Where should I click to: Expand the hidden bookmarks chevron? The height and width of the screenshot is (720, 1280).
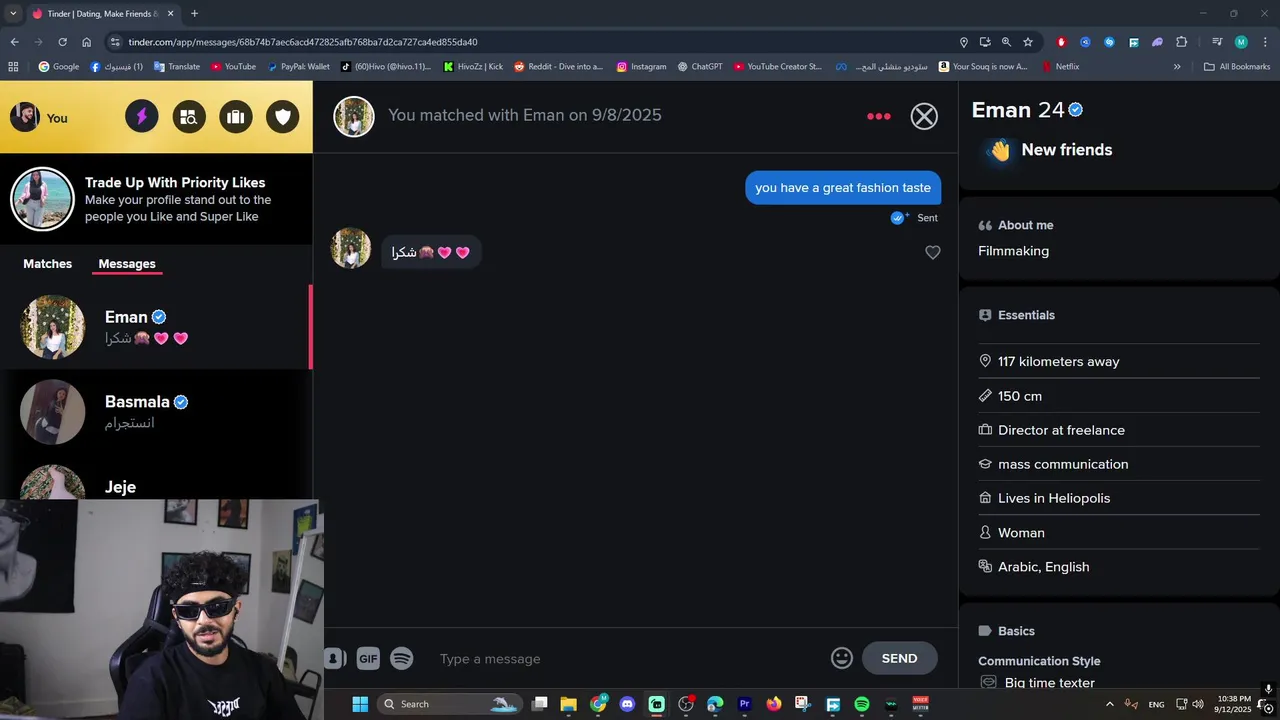point(1177,67)
